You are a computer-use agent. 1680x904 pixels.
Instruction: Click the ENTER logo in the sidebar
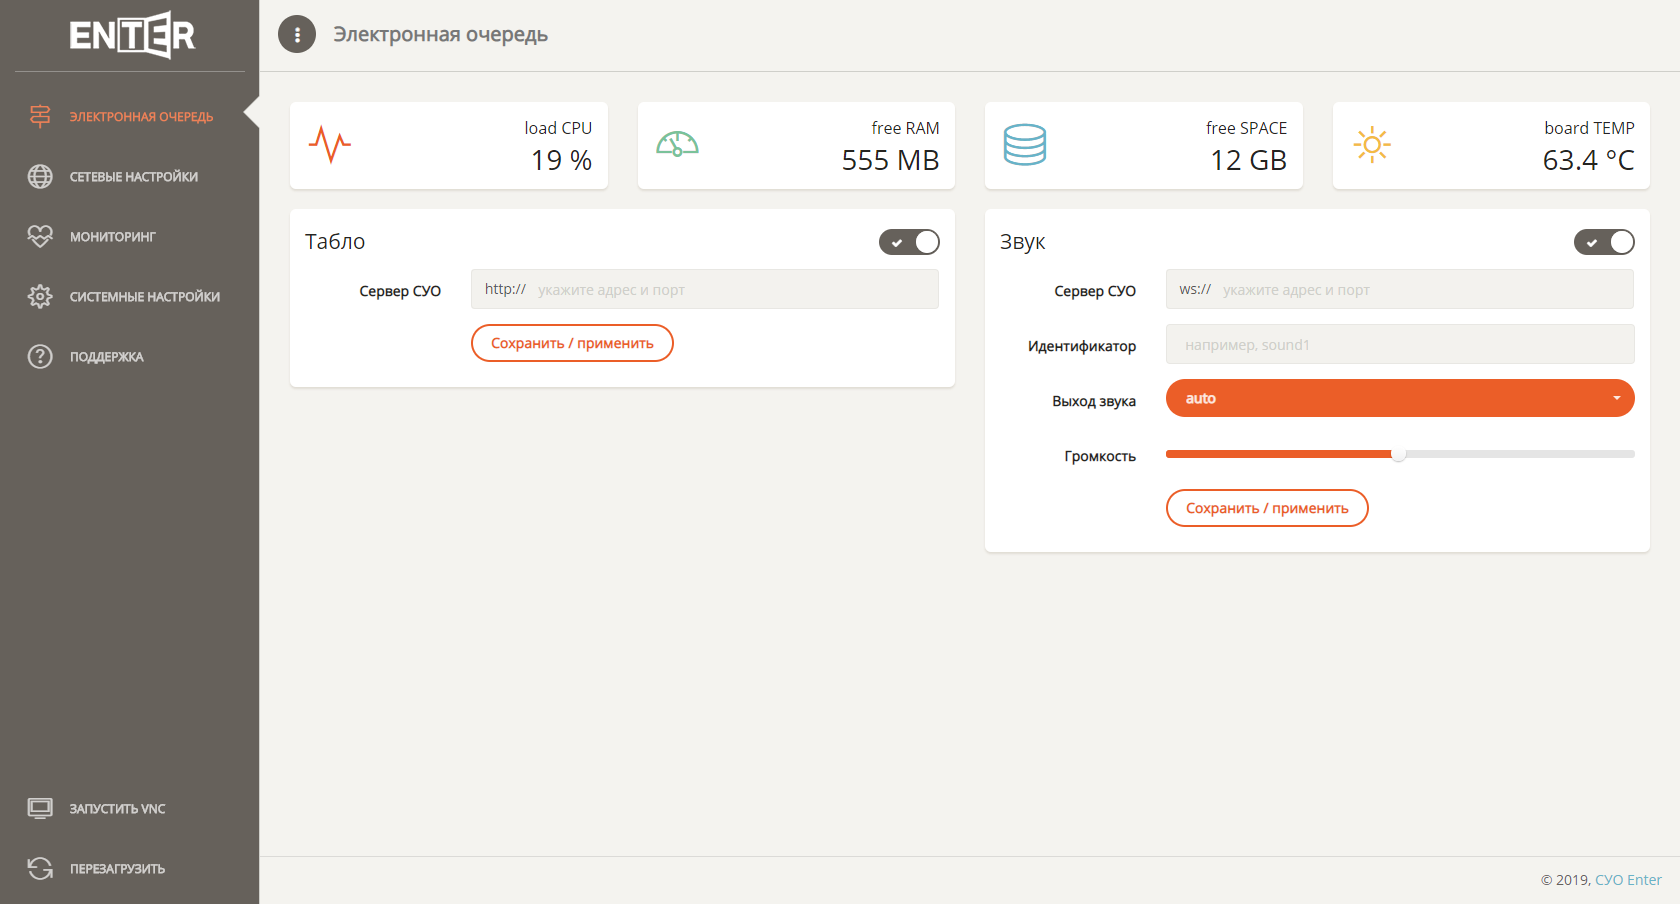click(x=131, y=35)
